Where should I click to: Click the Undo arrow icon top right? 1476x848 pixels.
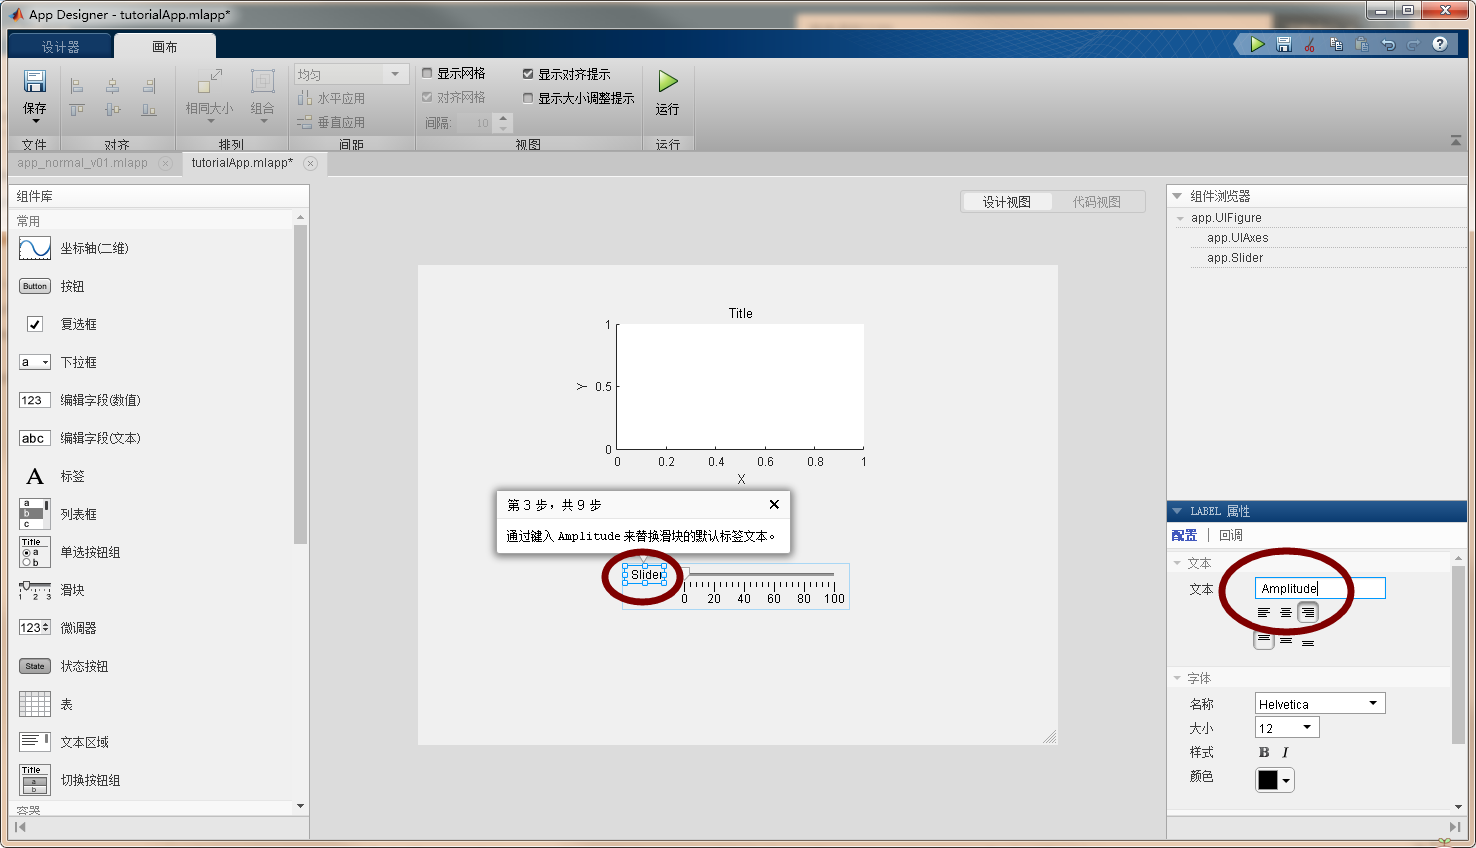[x=1389, y=44]
